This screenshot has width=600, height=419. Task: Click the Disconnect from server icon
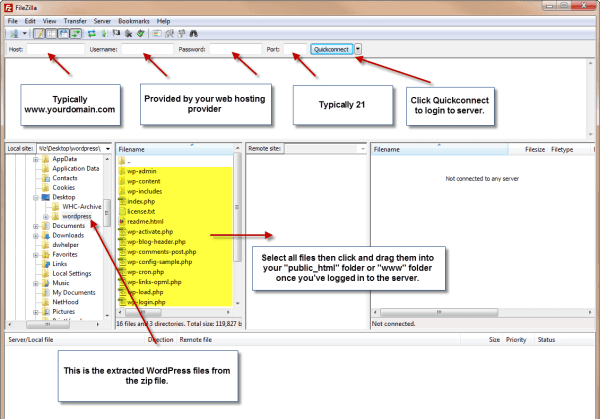click(x=129, y=34)
